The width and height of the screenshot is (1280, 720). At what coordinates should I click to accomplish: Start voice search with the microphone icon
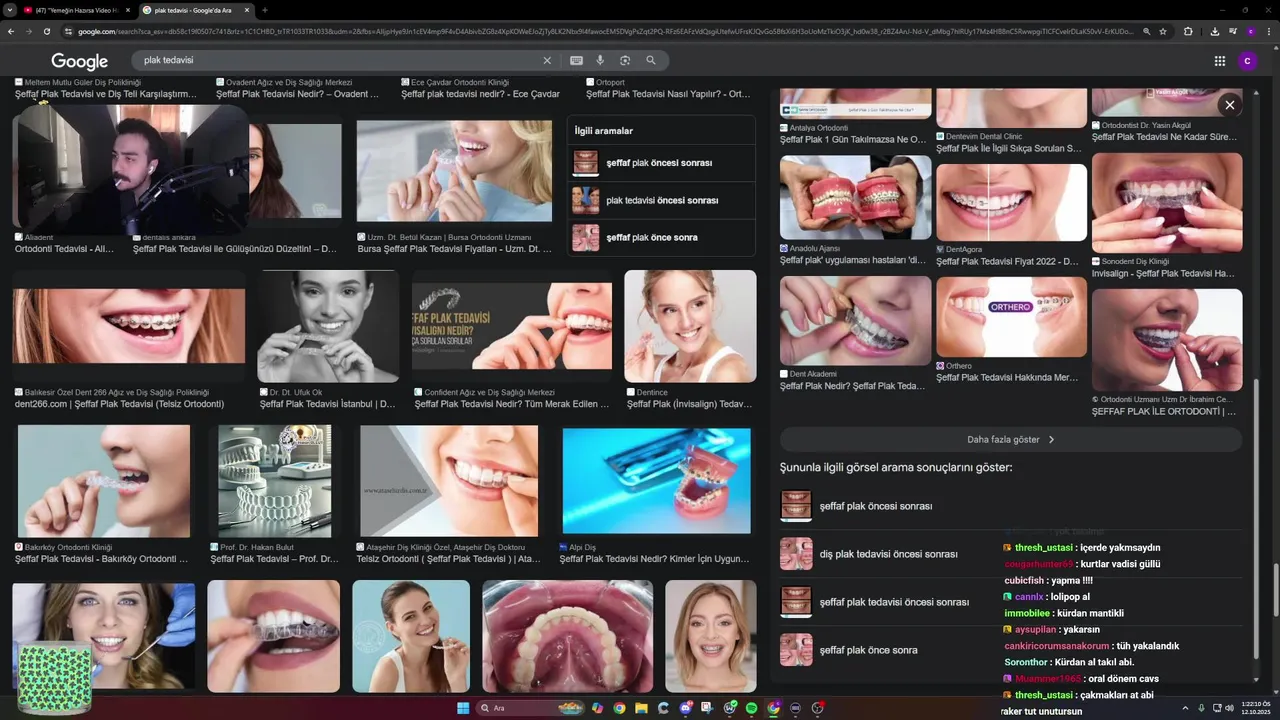click(x=600, y=60)
